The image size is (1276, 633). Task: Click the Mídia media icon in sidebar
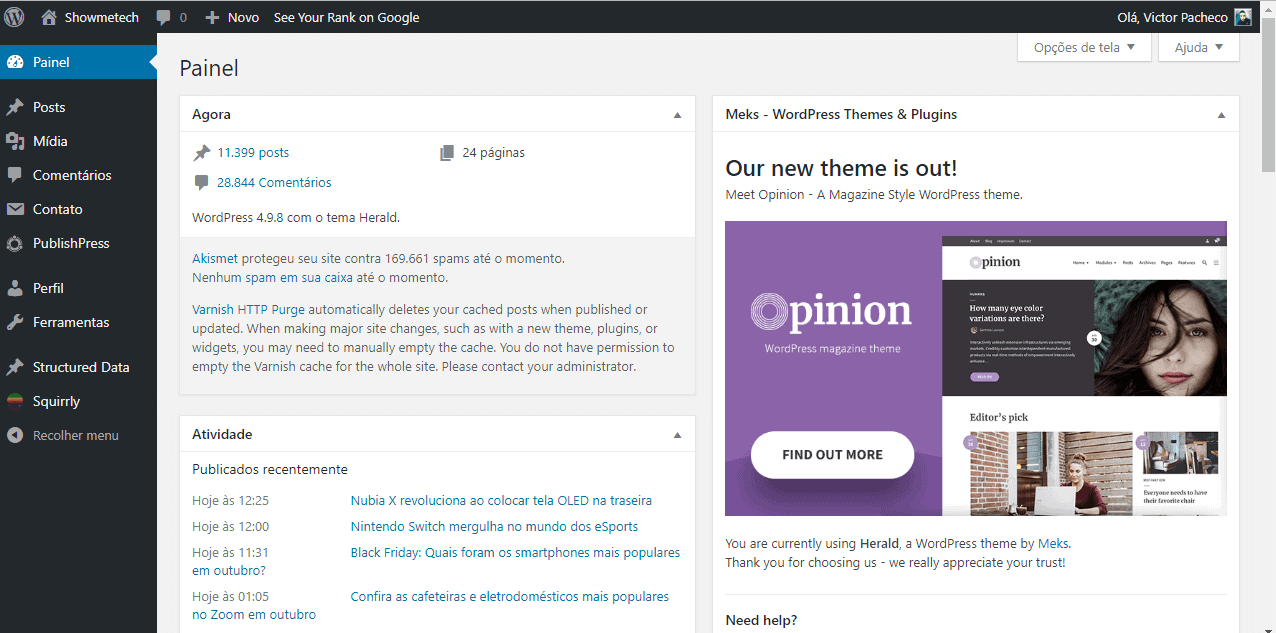[15, 141]
